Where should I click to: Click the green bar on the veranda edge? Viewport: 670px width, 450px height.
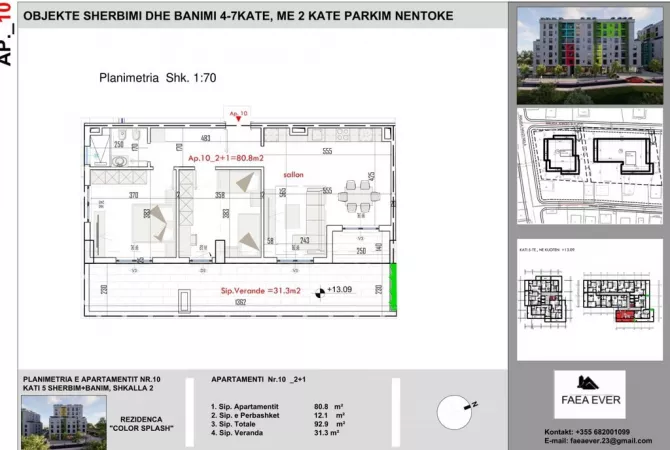pyautogui.click(x=393, y=283)
